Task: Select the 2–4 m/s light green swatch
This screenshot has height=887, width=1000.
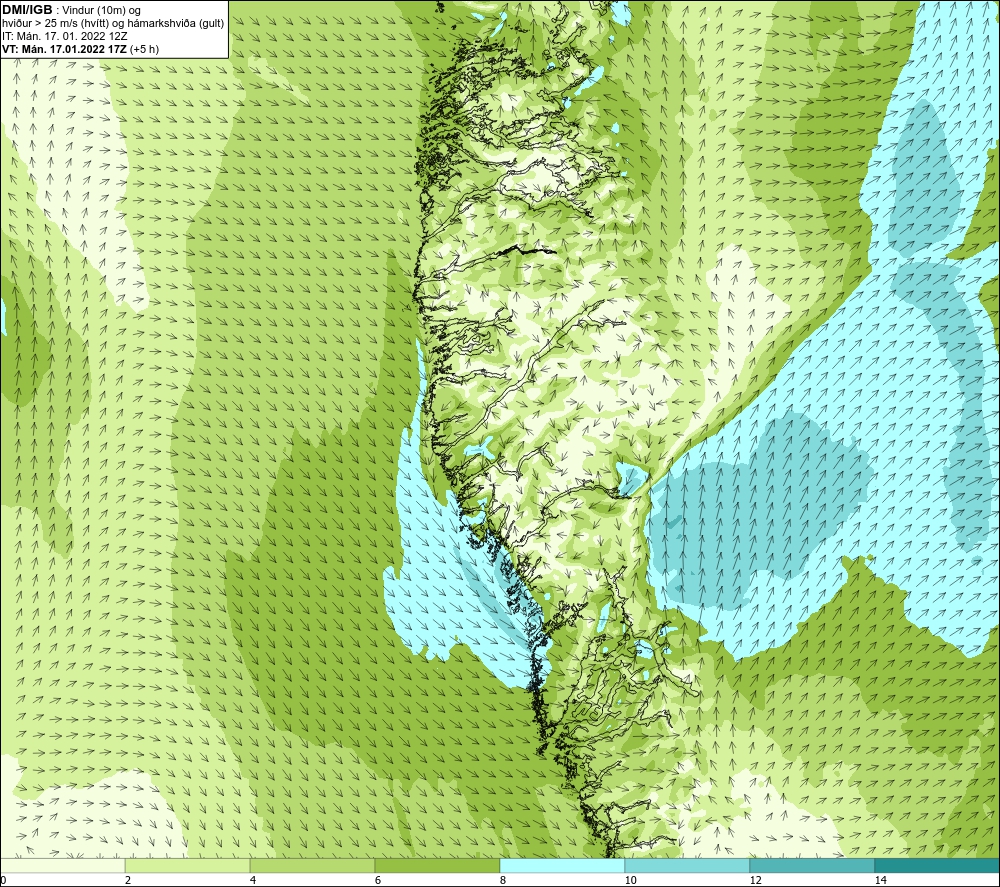Action: pyautogui.click(x=188, y=865)
